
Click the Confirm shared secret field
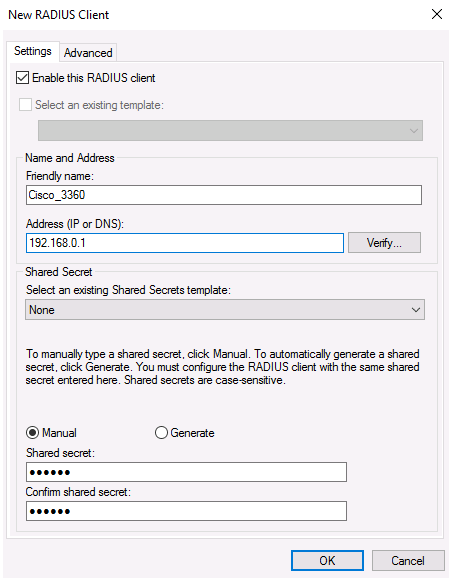click(186, 511)
